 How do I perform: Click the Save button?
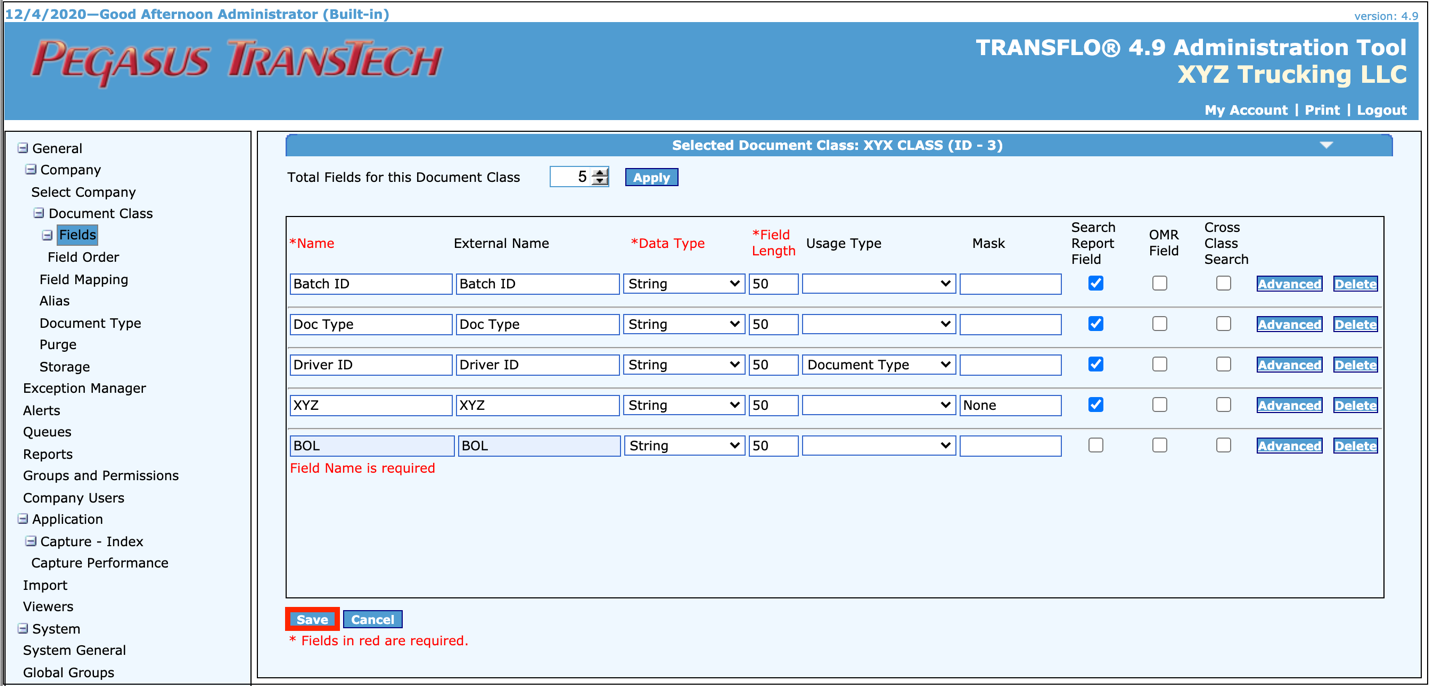click(x=311, y=619)
